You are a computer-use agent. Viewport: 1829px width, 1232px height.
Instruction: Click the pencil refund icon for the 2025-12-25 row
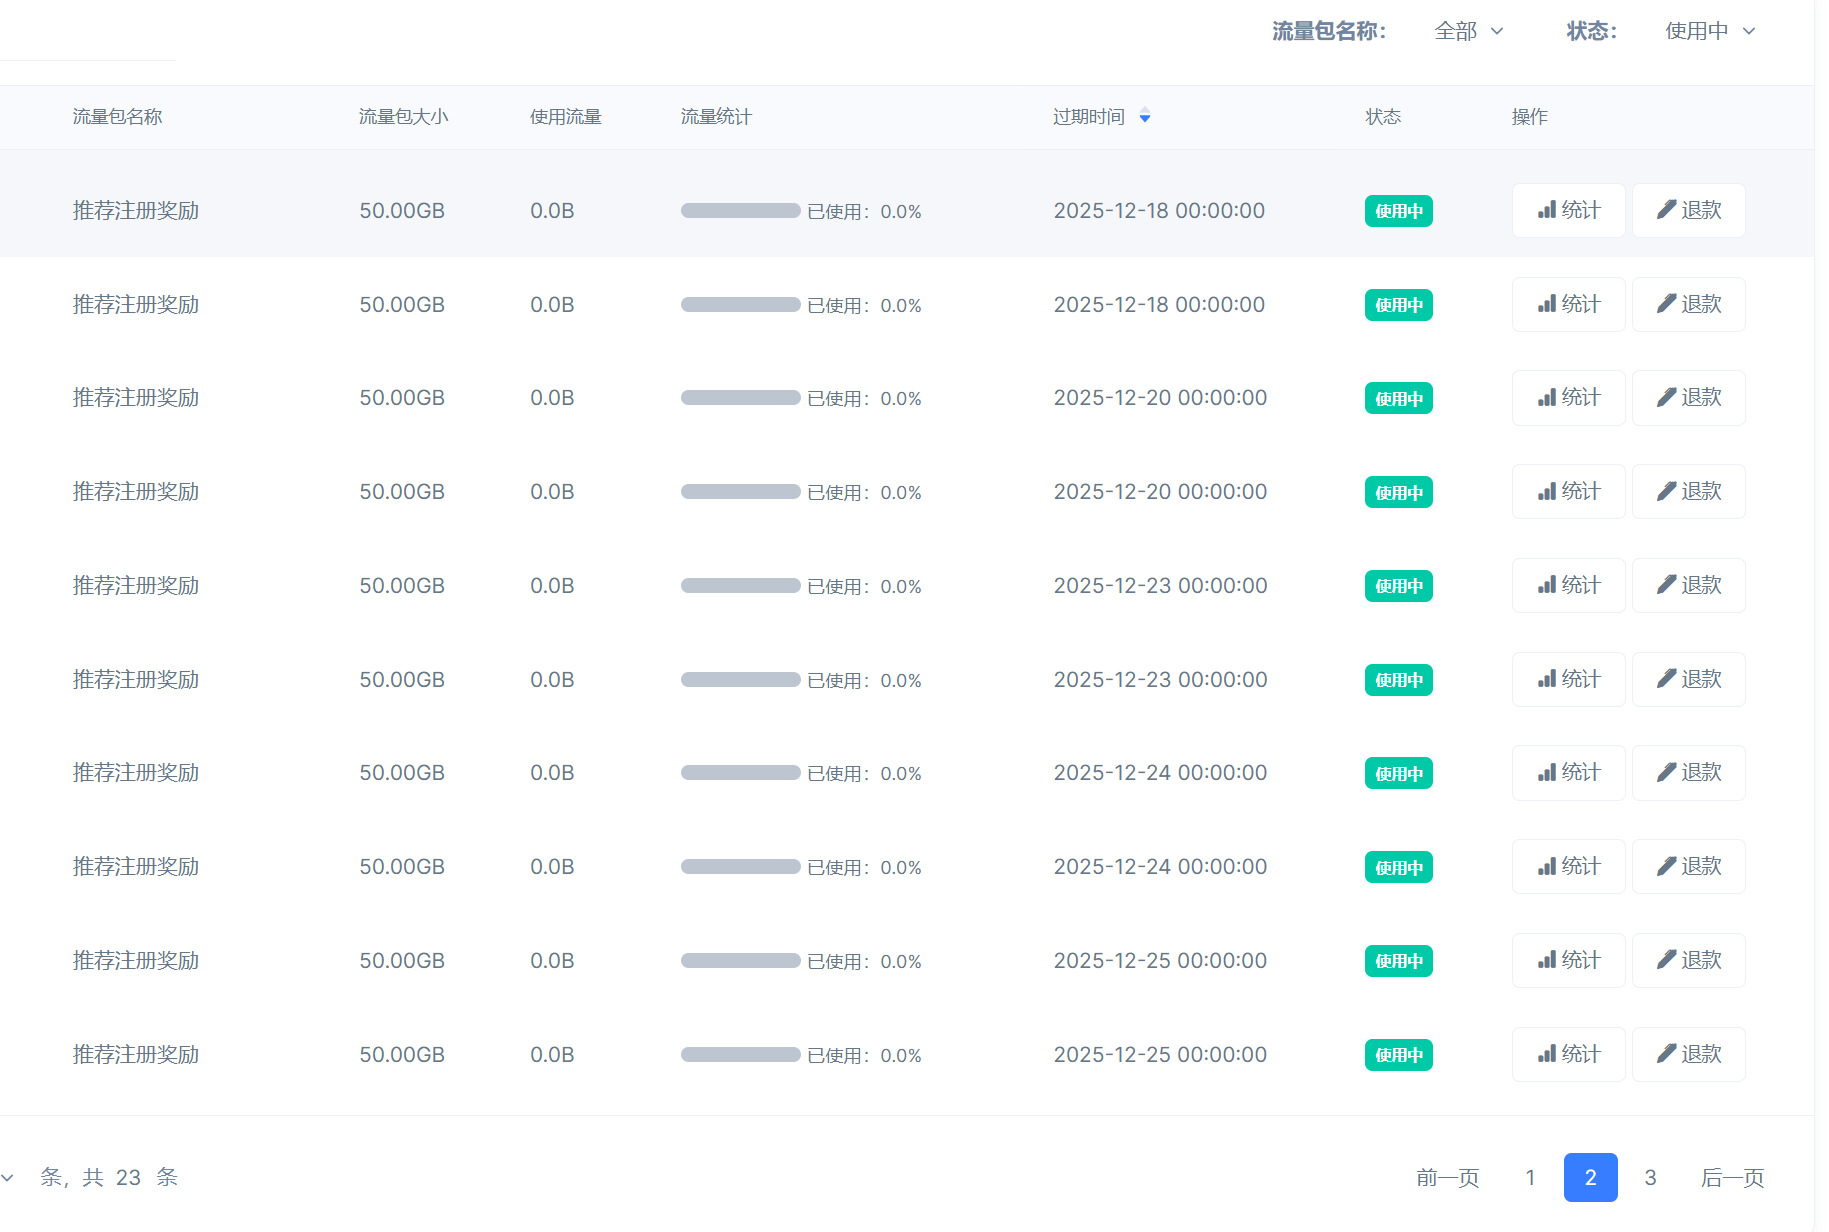coord(1665,960)
